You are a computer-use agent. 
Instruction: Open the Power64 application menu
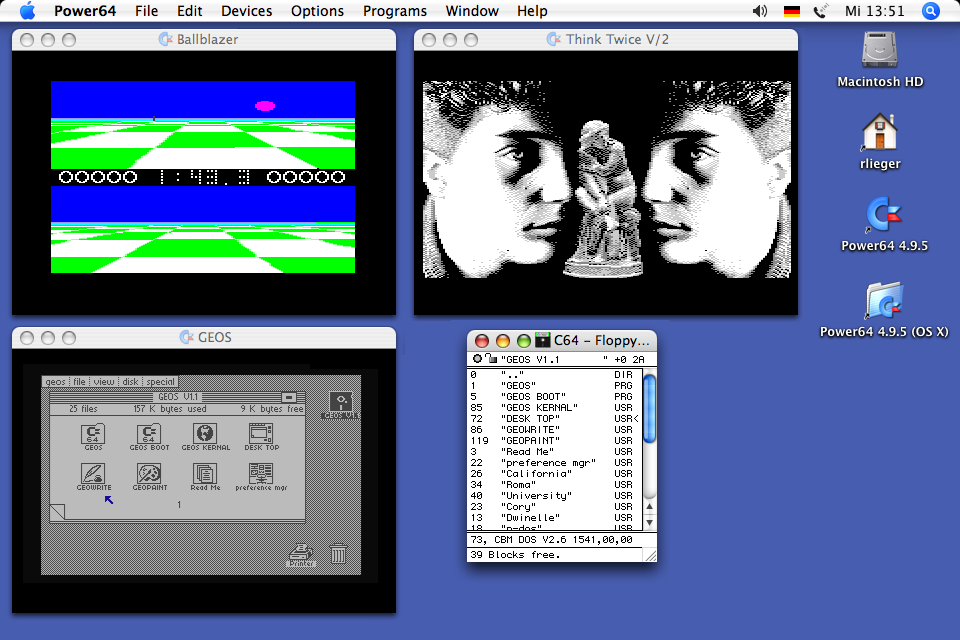click(84, 11)
